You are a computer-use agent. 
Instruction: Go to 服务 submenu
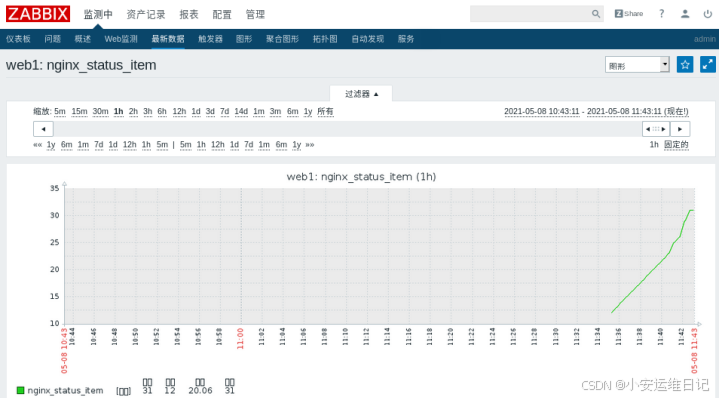coord(406,39)
